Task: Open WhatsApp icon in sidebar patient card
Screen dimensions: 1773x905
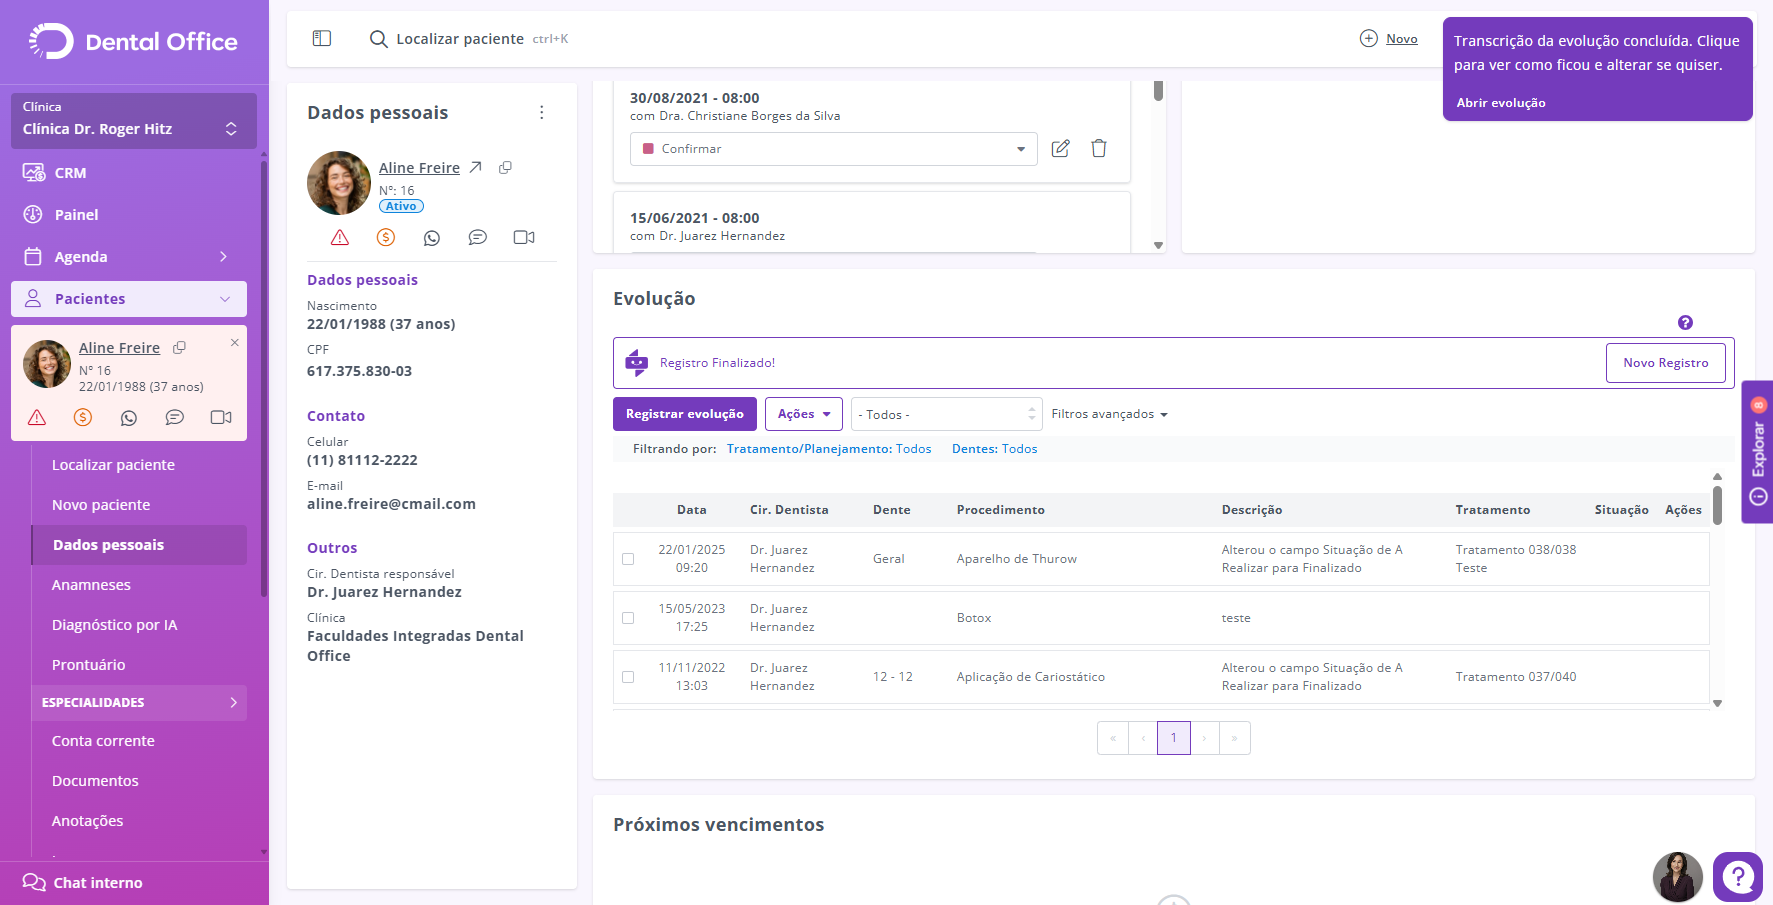Action: [x=129, y=418]
